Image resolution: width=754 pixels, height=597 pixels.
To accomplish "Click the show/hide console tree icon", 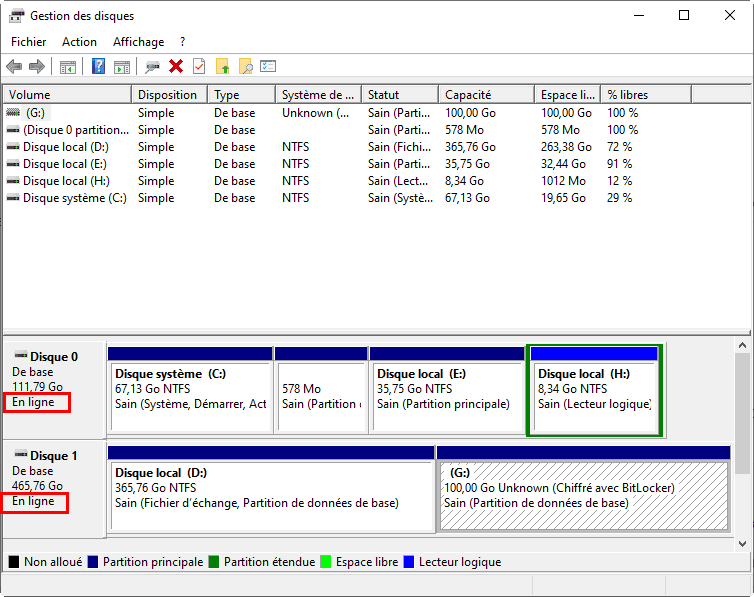I will click(68, 67).
